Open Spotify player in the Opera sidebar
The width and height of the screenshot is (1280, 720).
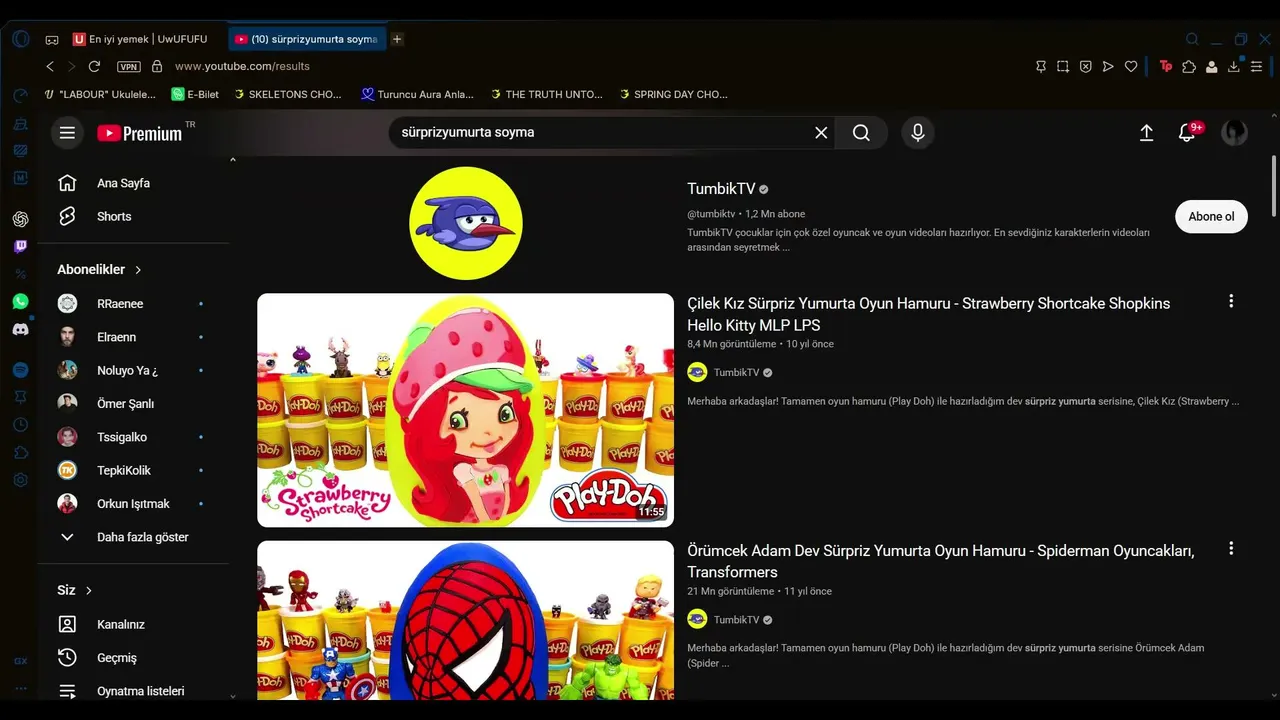[x=20, y=370]
